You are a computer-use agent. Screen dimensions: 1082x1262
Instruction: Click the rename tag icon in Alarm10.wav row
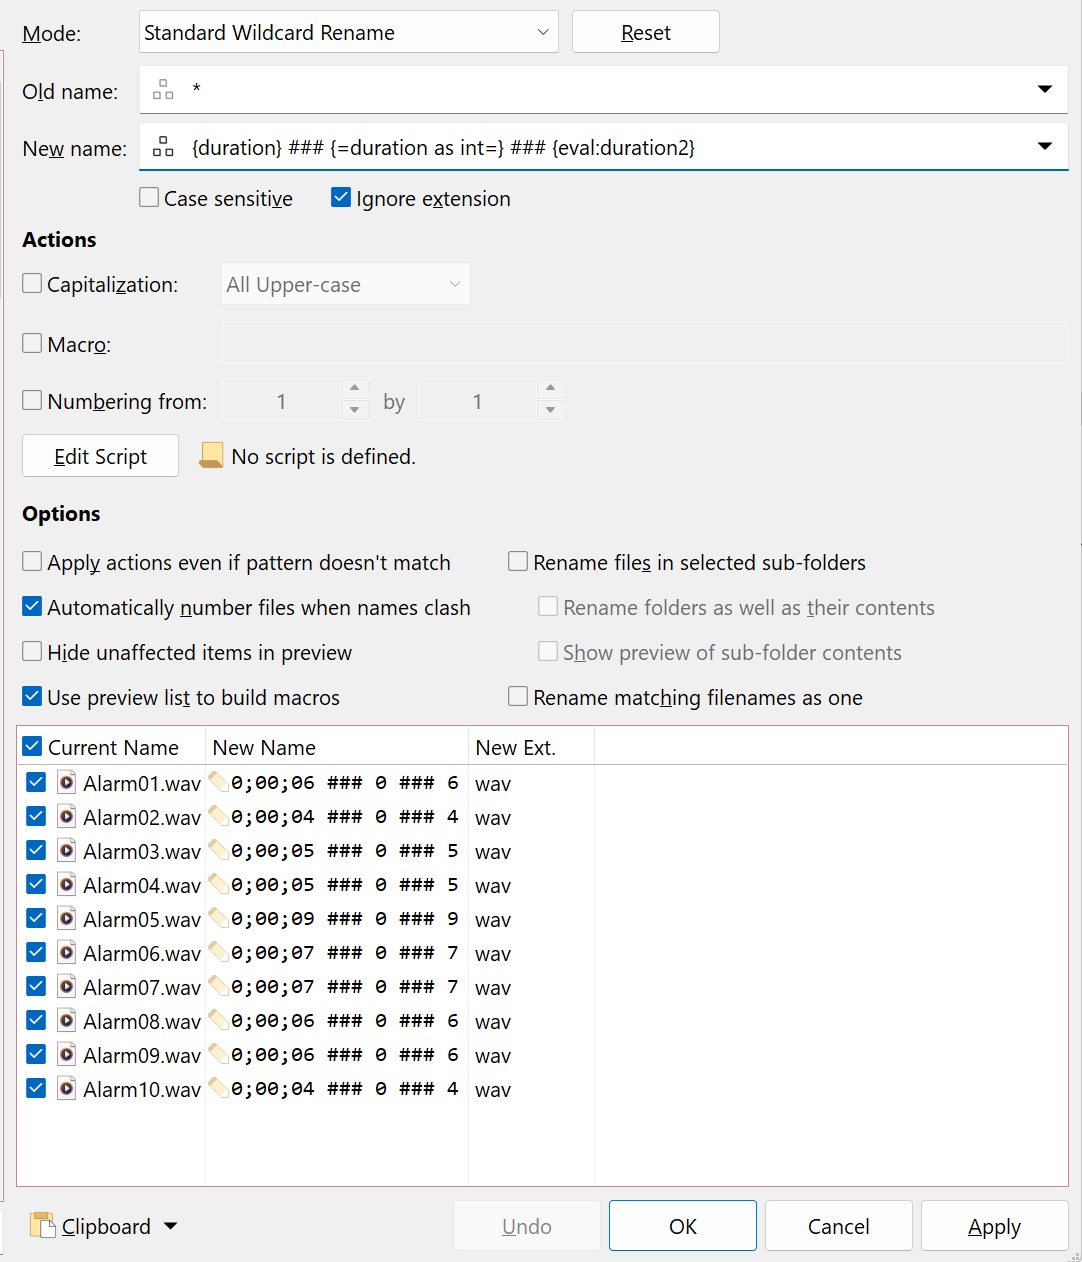click(218, 1088)
